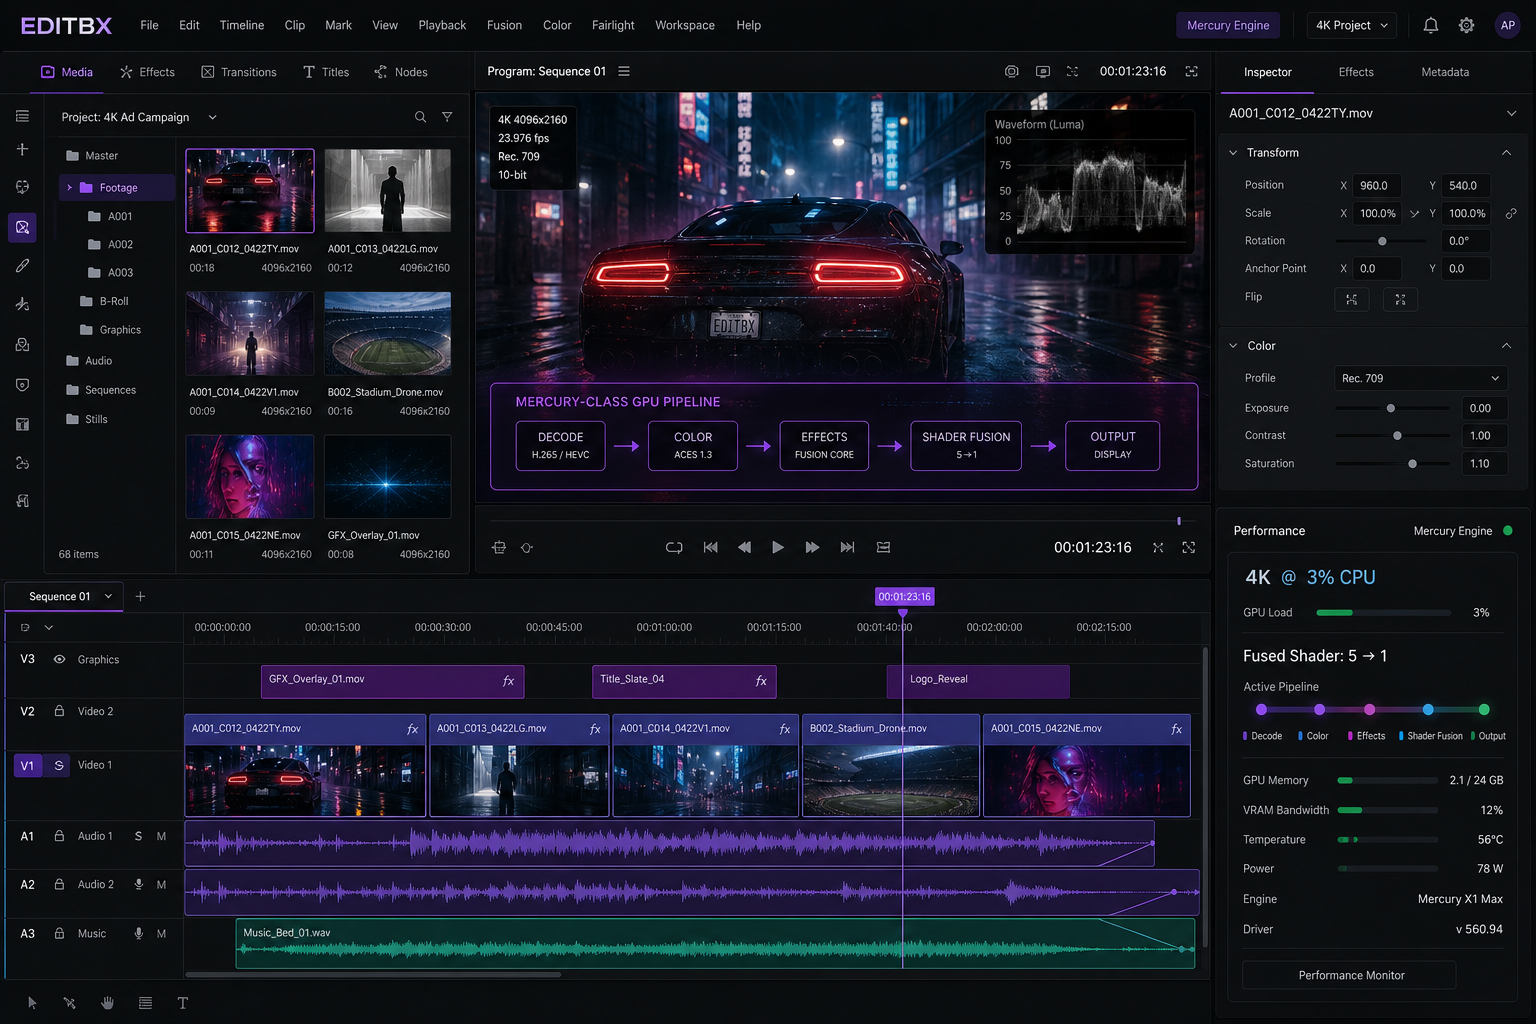Click flip horizontal icon in Transform
Screen dimensions: 1536x1024
tap(1351, 298)
